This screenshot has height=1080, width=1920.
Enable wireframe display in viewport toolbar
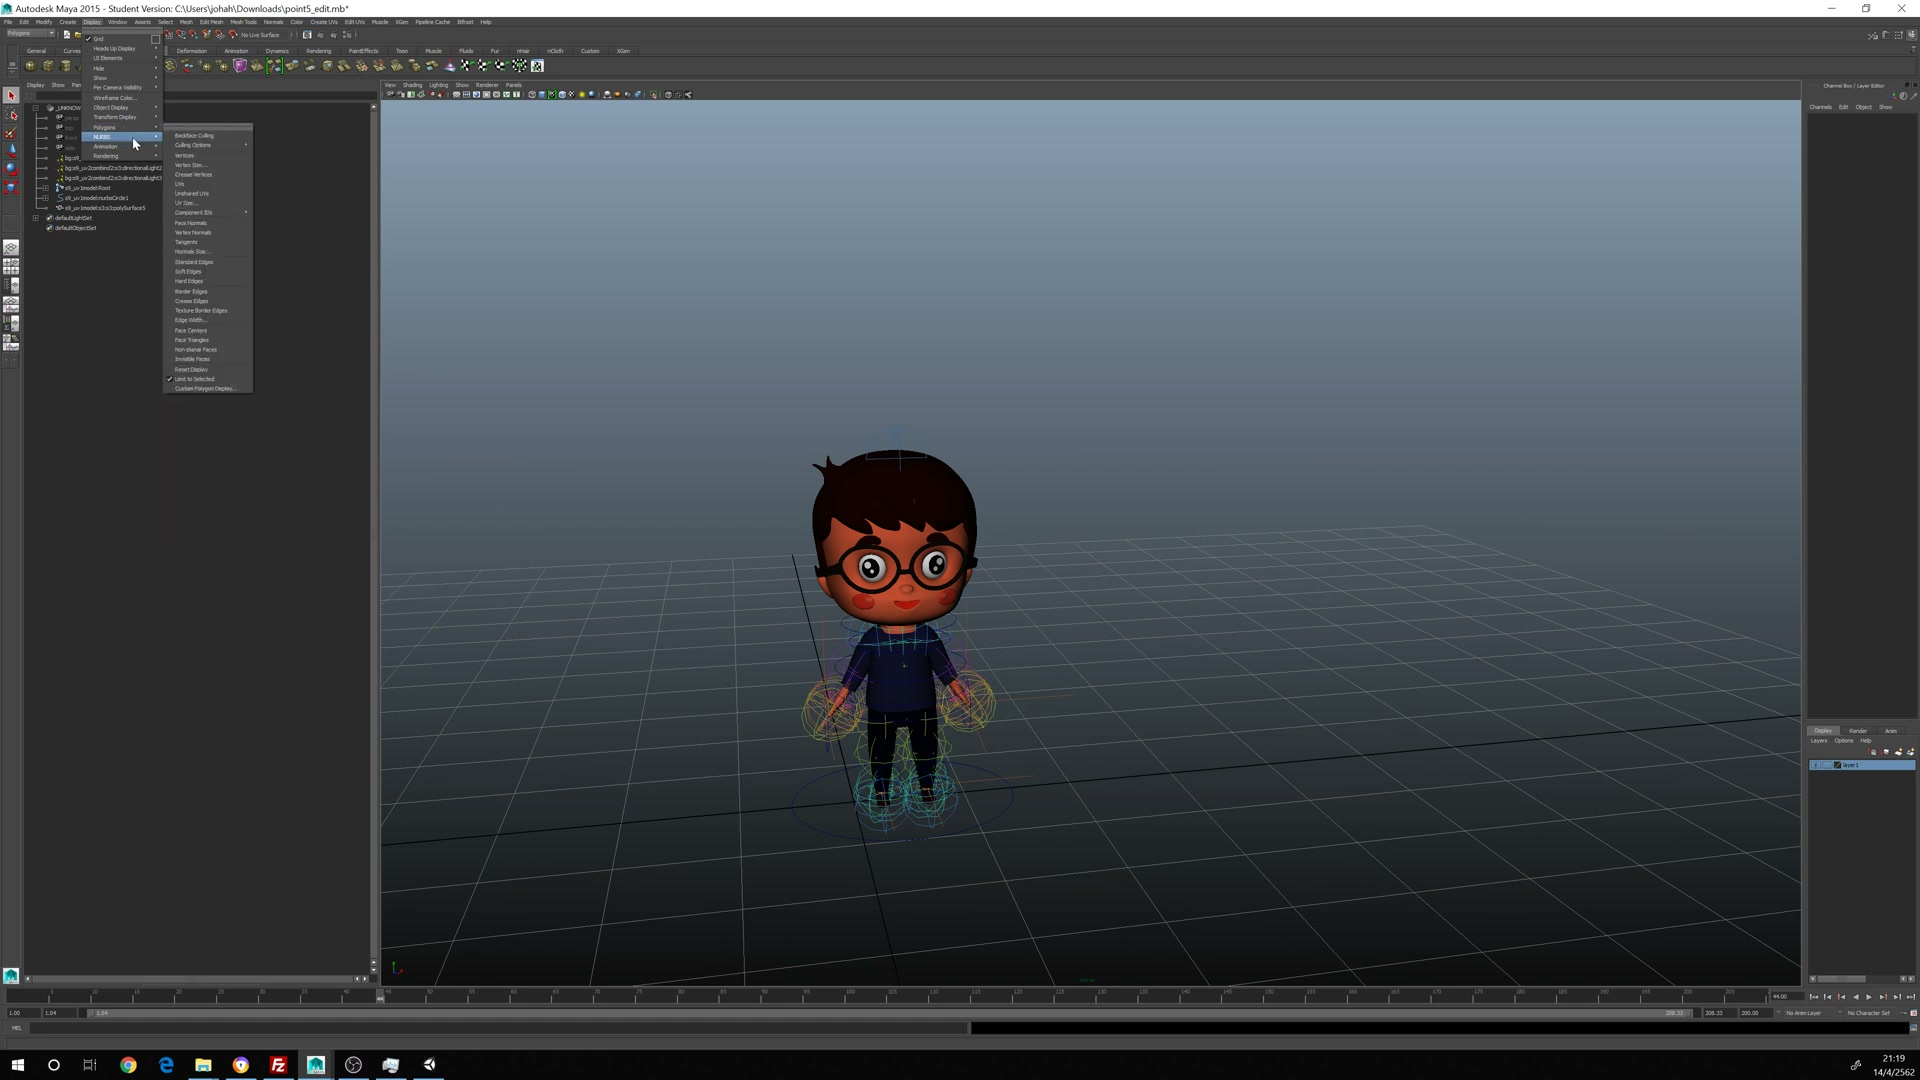coord(532,95)
